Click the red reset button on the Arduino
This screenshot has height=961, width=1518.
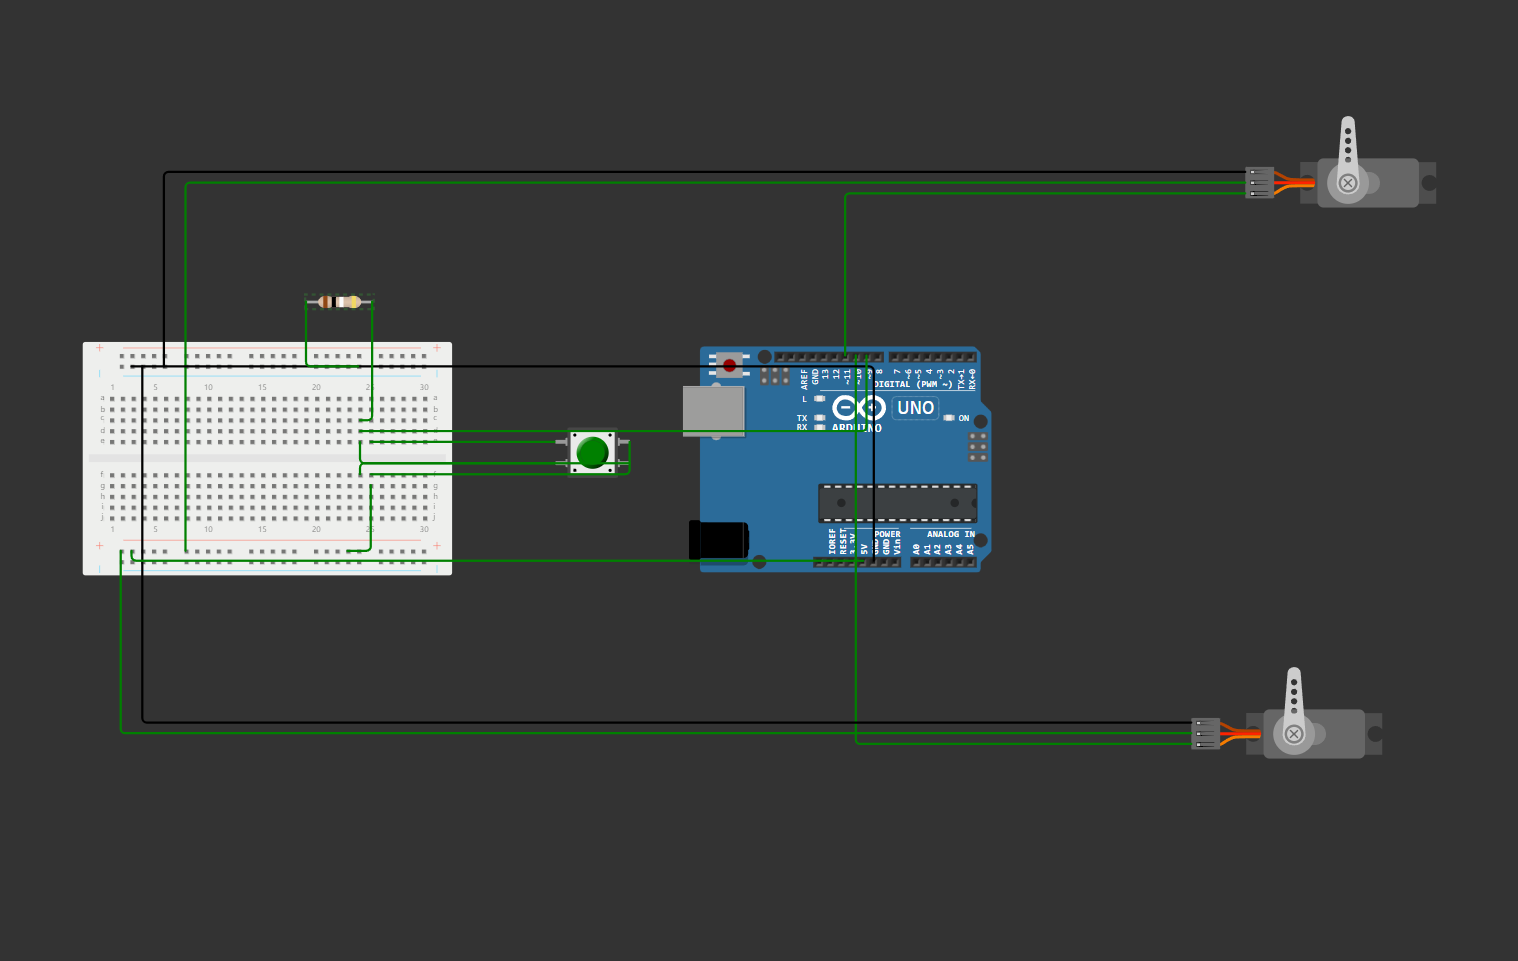point(730,365)
